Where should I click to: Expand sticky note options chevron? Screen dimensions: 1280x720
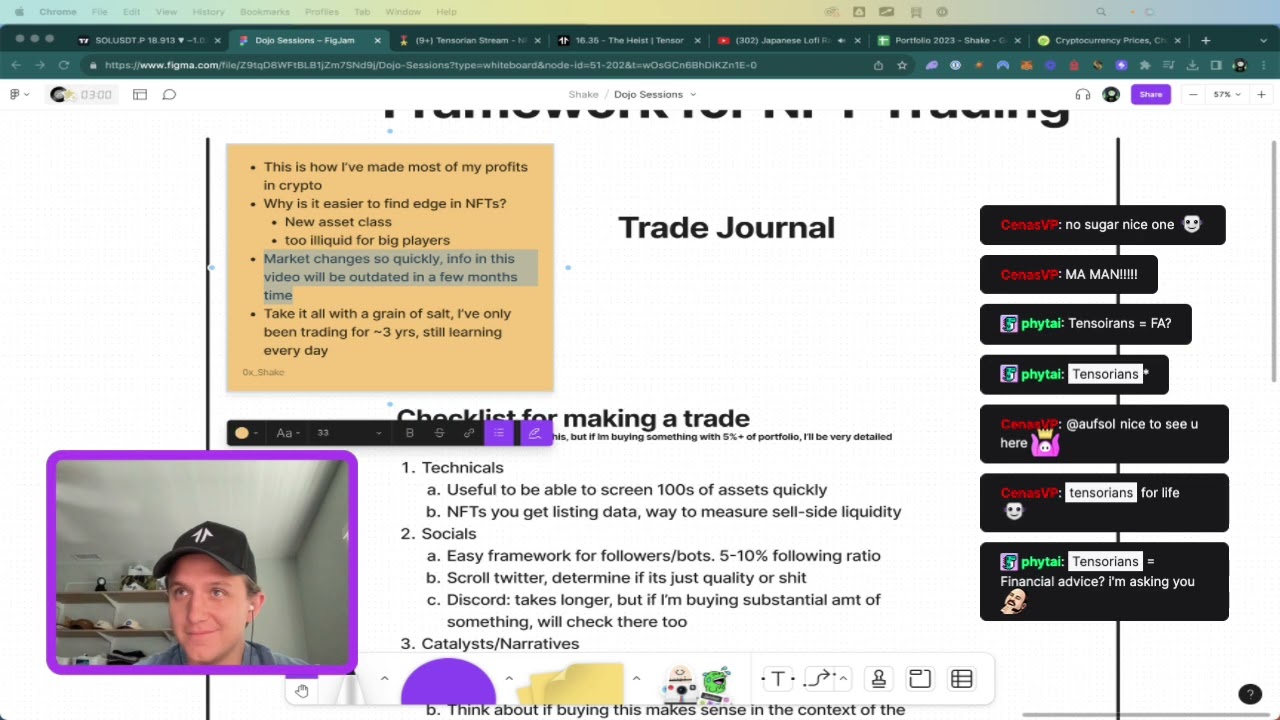click(636, 679)
